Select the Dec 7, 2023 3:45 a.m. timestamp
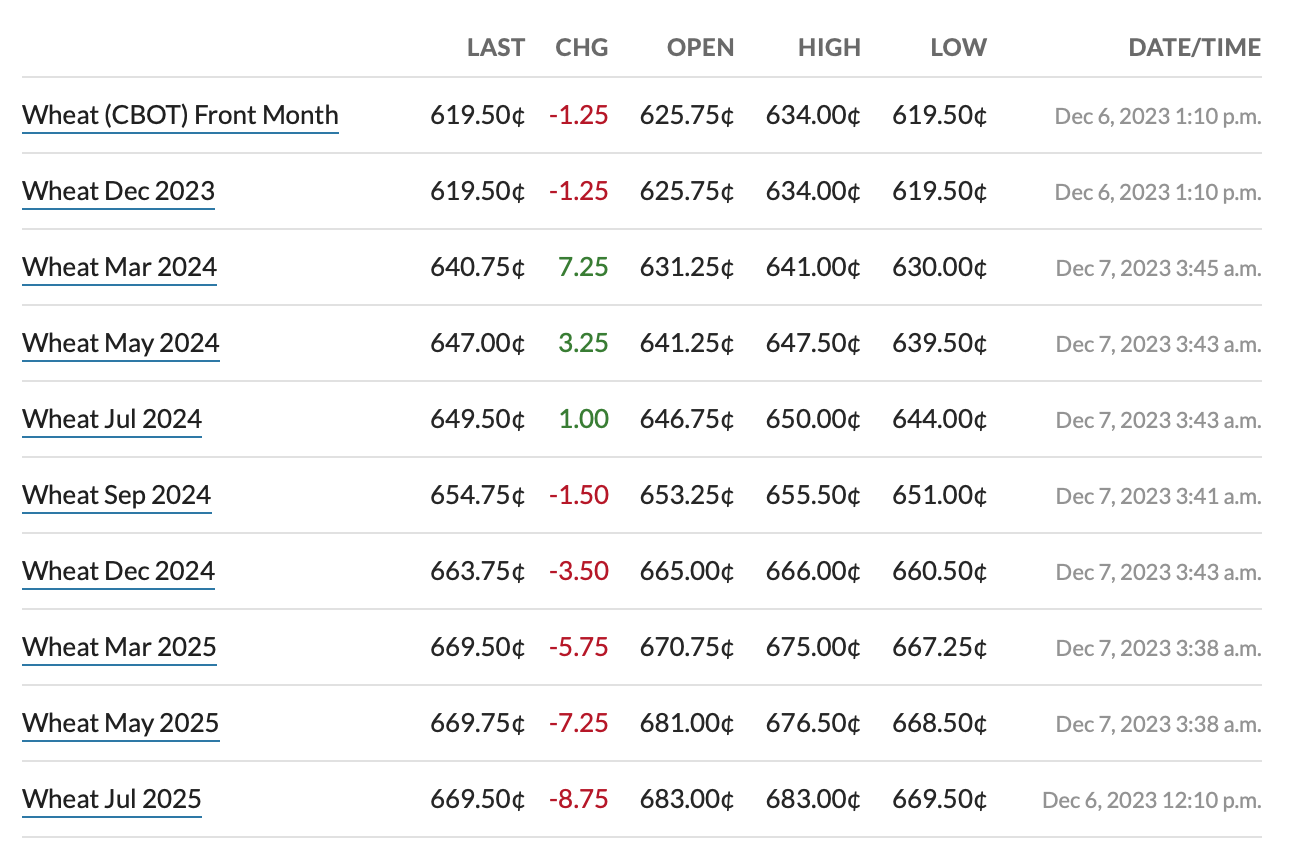 click(1159, 268)
